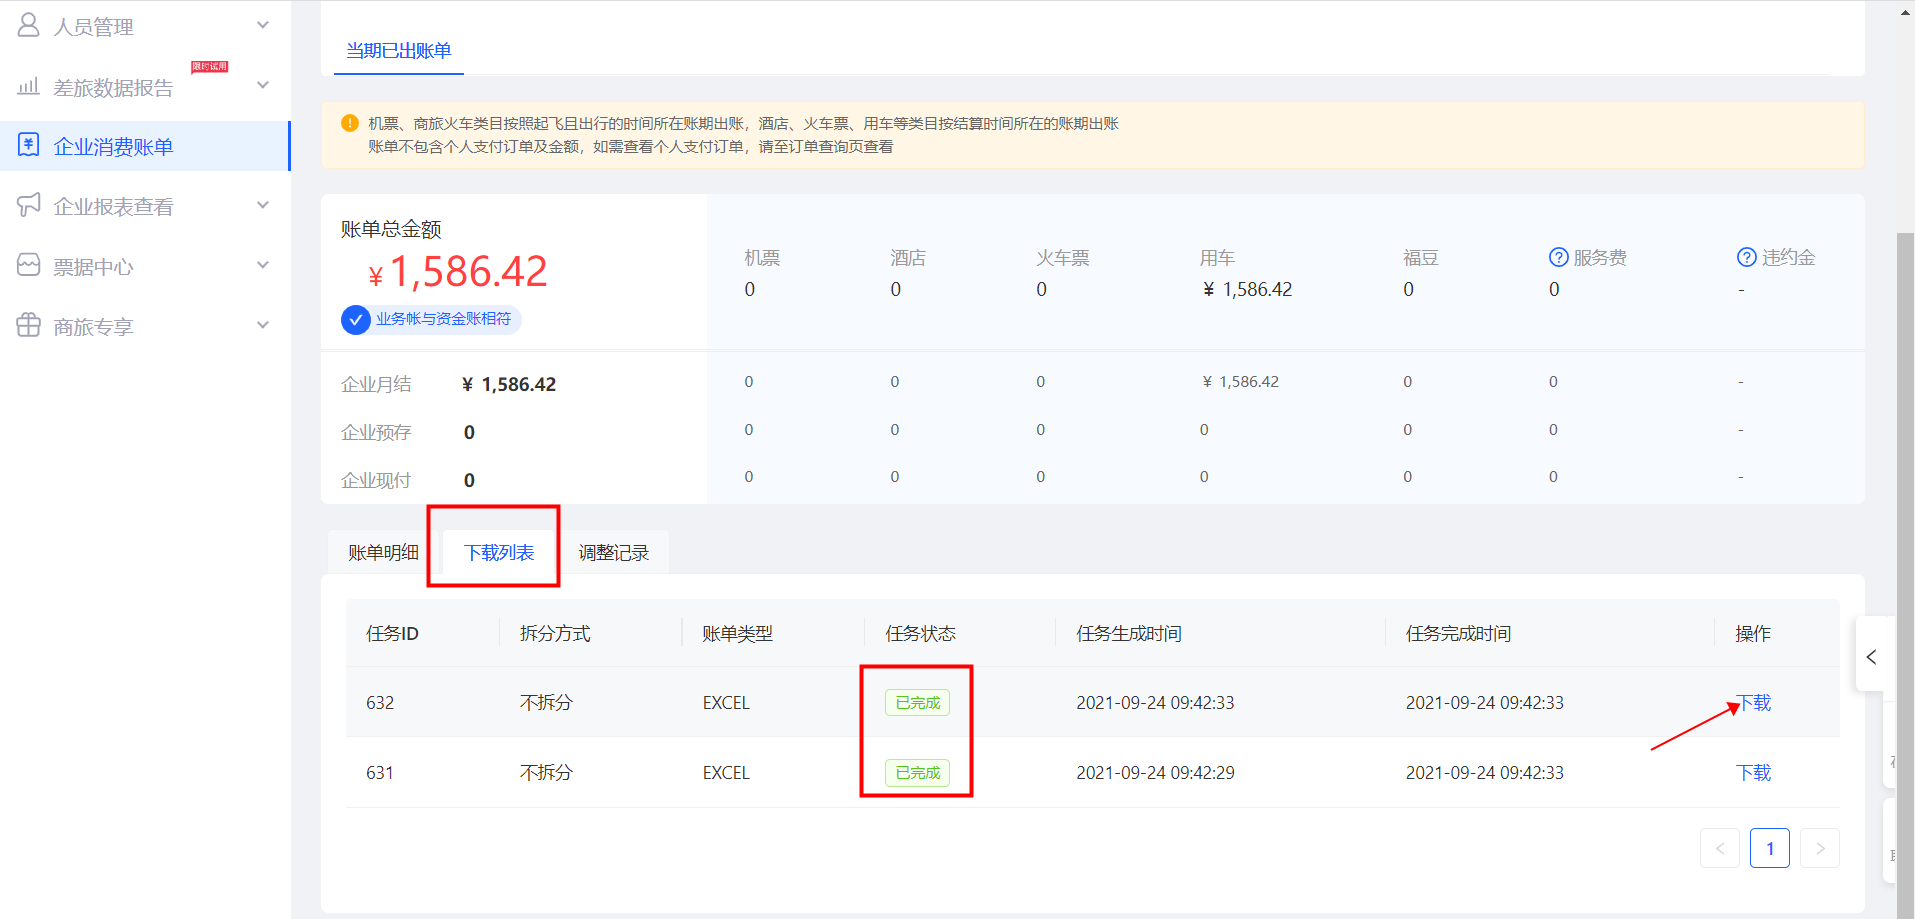Expand the 票据中心 menu chevron

coord(263,265)
